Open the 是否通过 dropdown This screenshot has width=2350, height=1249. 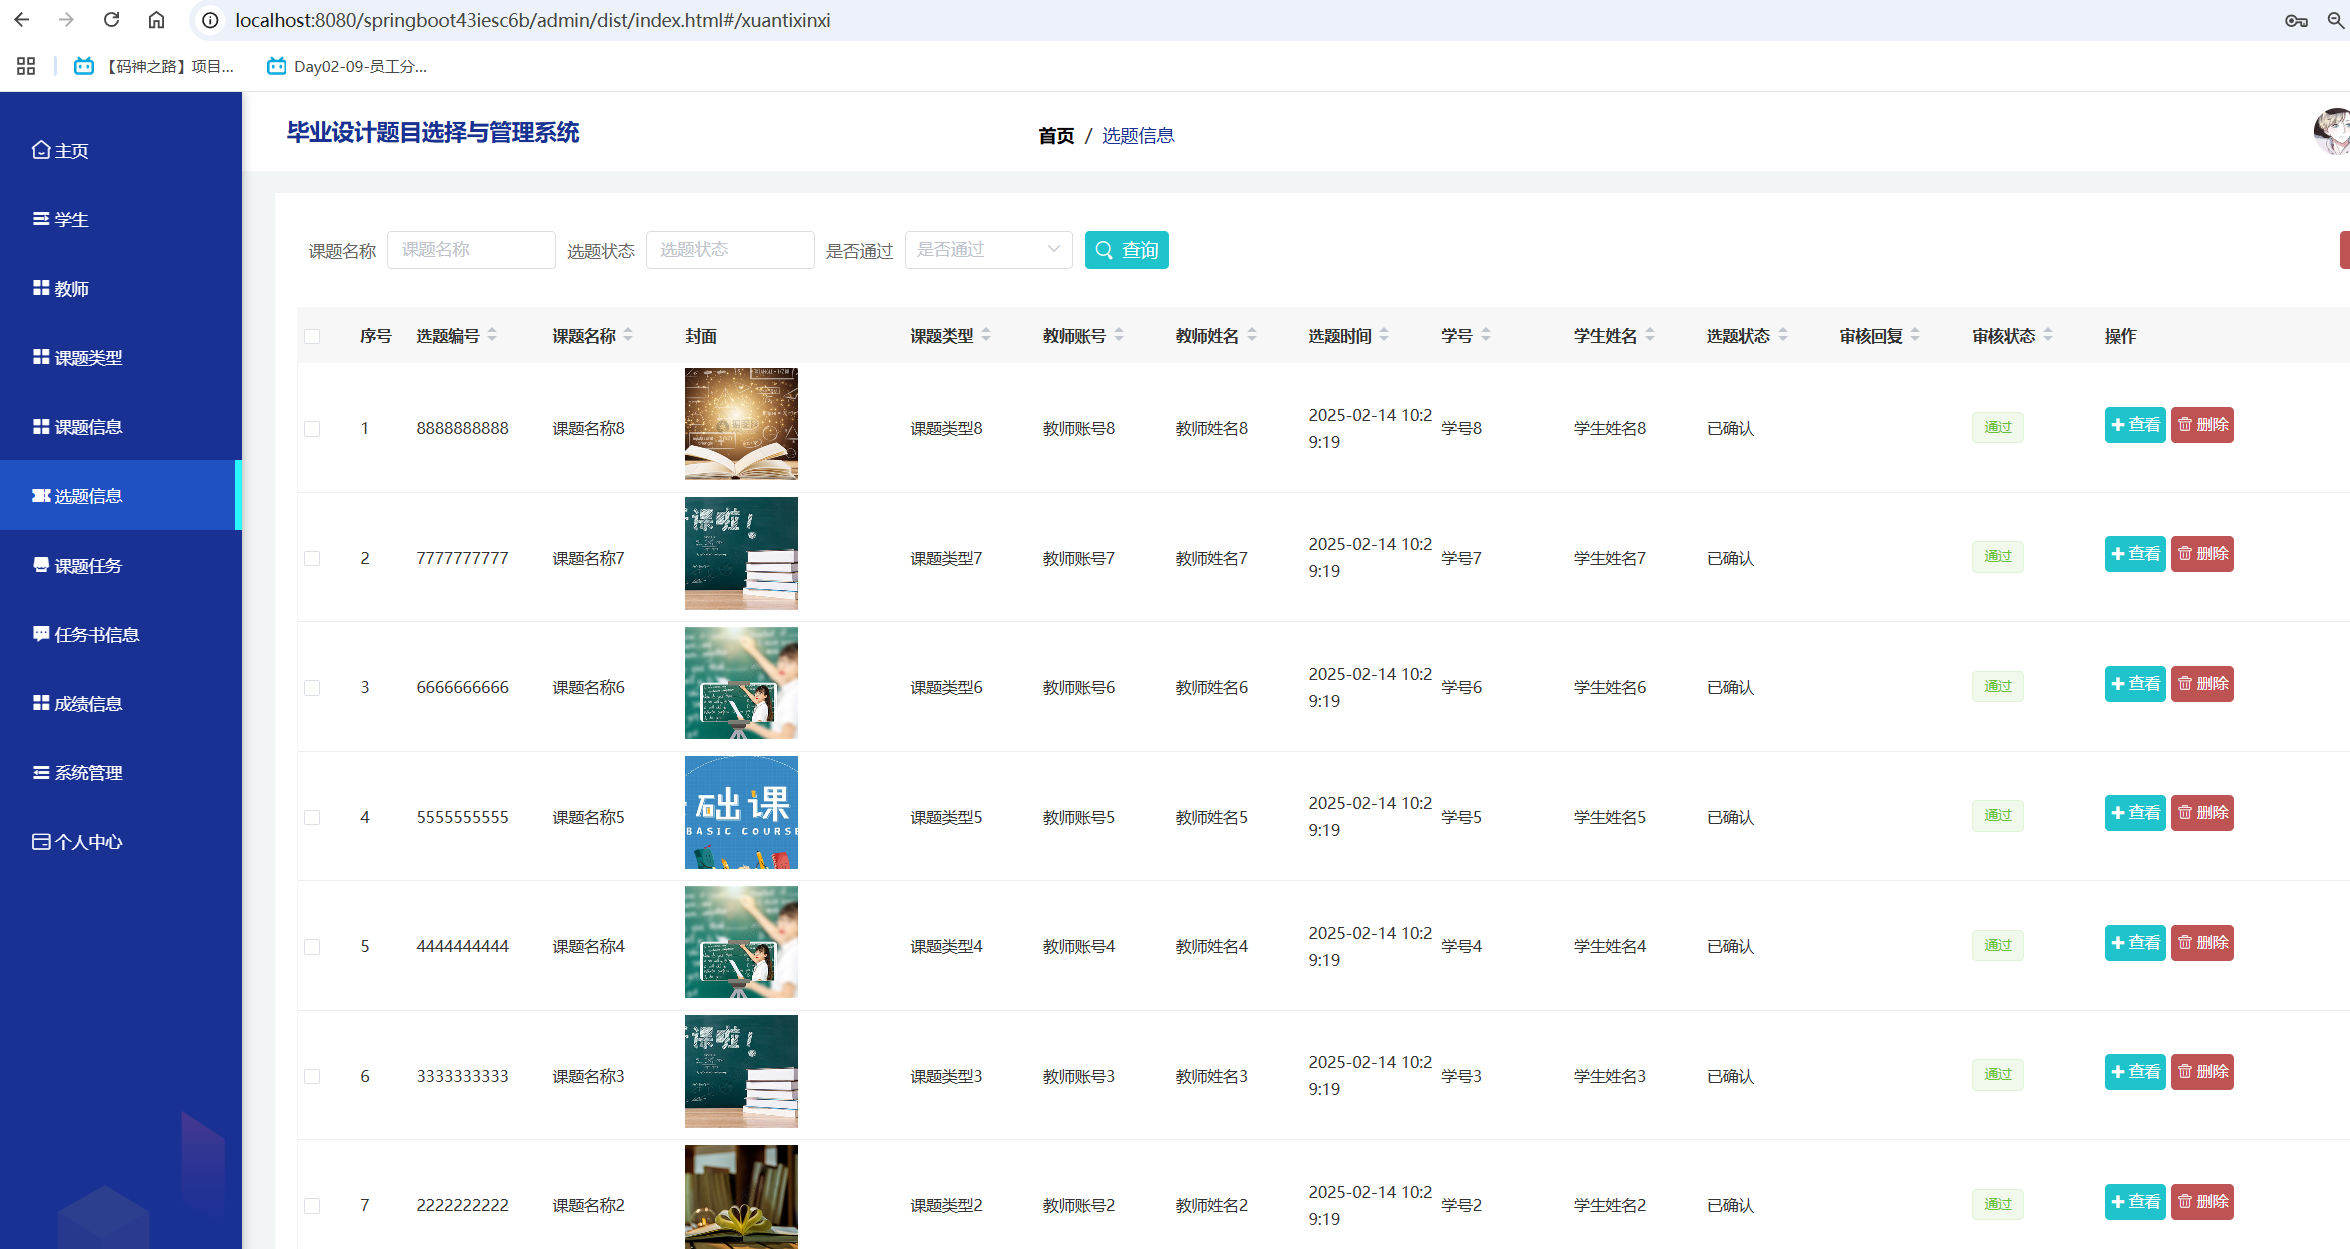click(x=988, y=250)
